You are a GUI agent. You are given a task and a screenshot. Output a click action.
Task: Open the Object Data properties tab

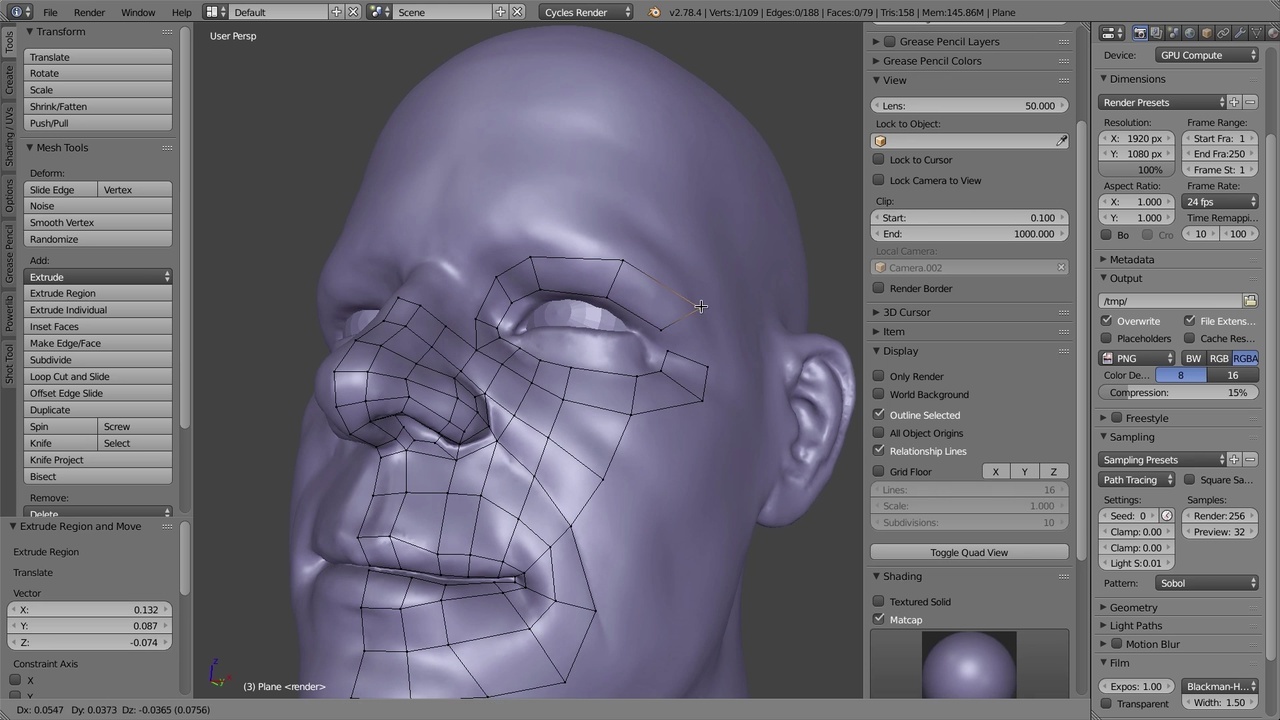coord(1256,32)
